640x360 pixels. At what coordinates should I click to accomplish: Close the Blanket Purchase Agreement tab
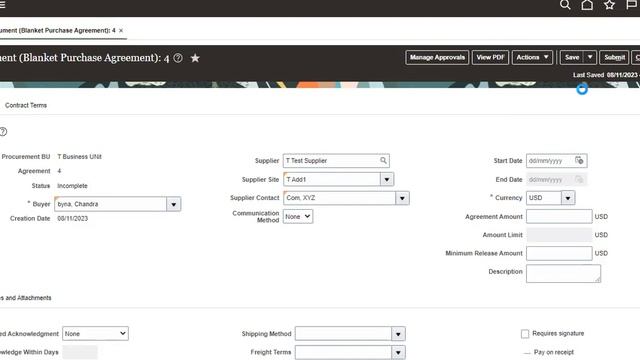(x=121, y=31)
